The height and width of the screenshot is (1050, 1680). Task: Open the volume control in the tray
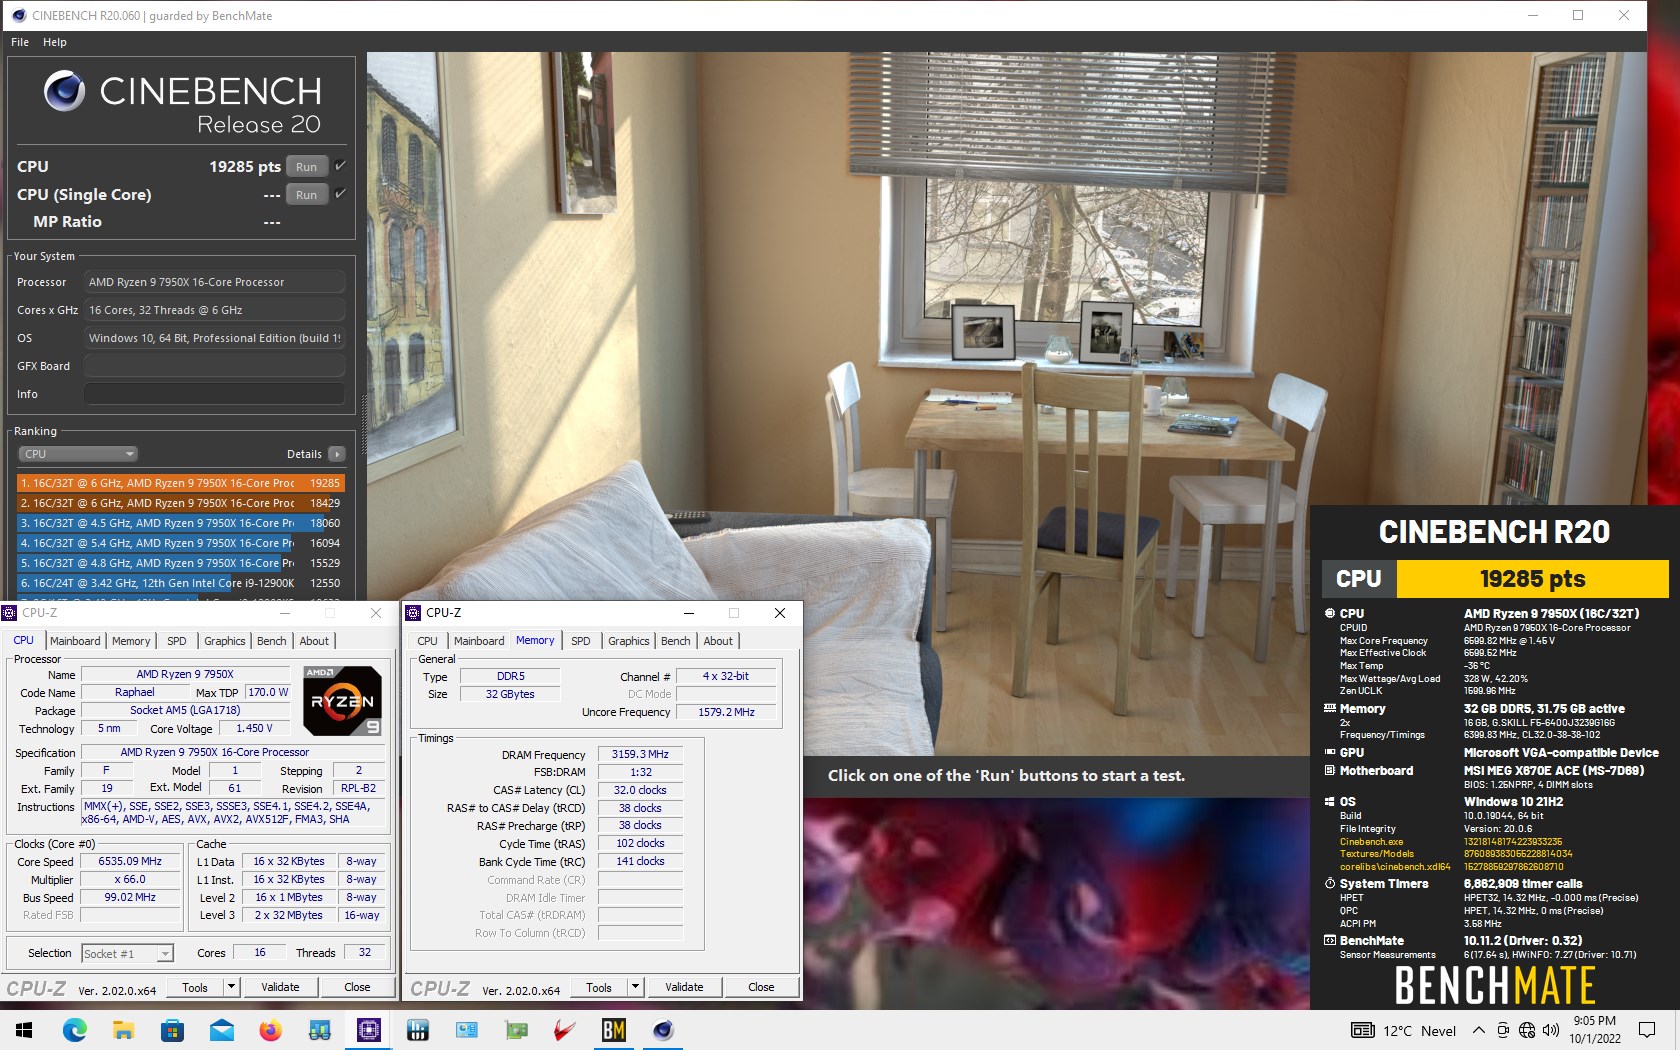1551,1031
